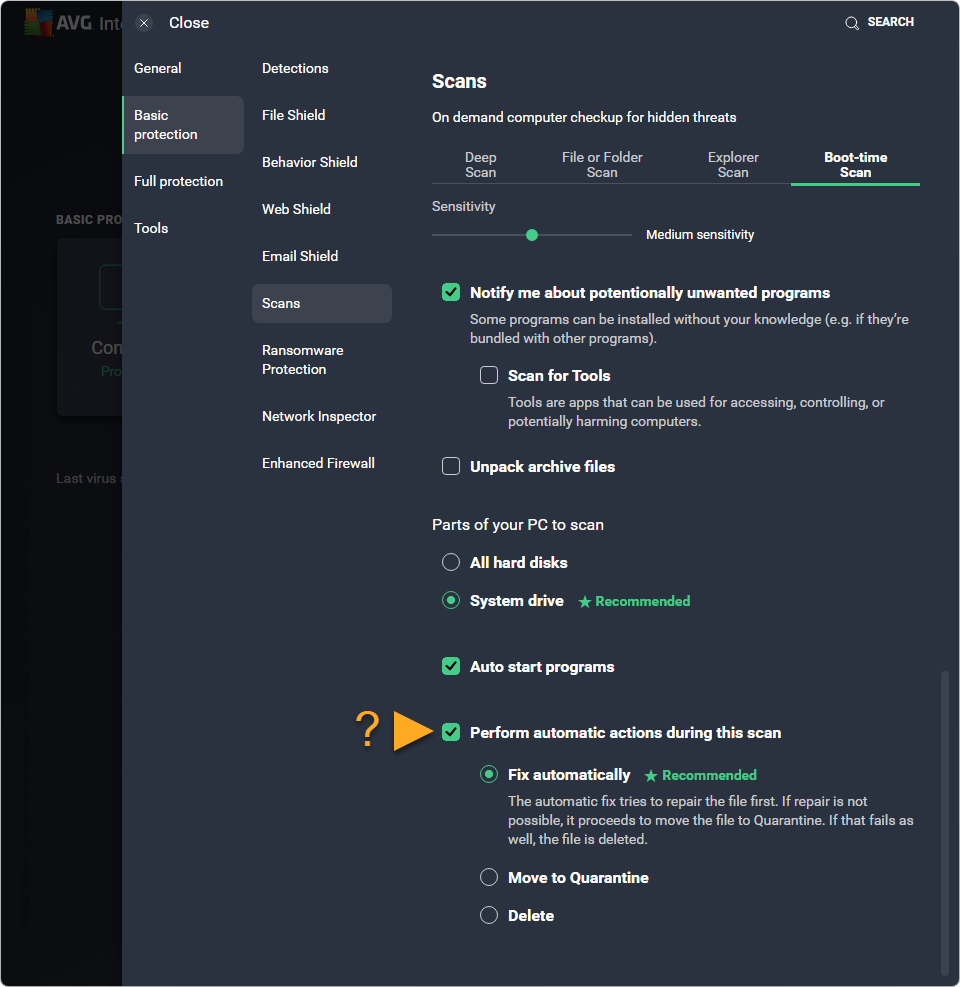The width and height of the screenshot is (960, 987).
Task: Select the Delete radio button
Action: point(488,915)
